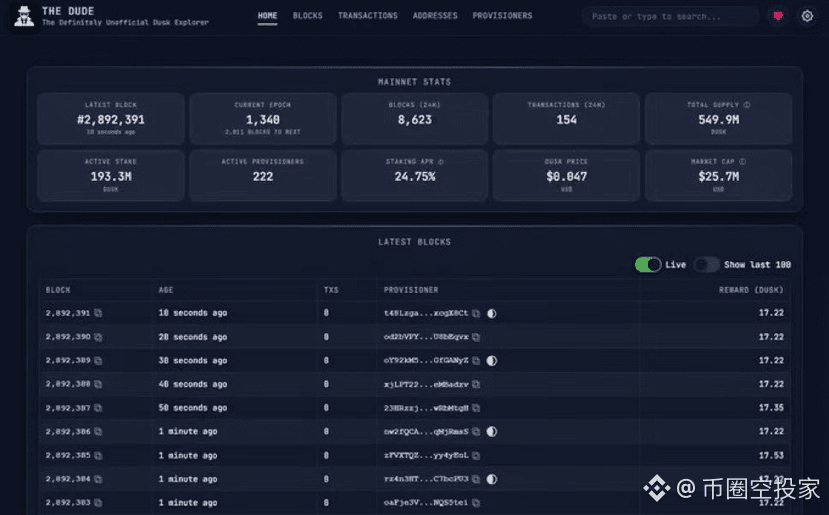
Task: Click info icon beside Staking APR
Action: tap(441, 161)
